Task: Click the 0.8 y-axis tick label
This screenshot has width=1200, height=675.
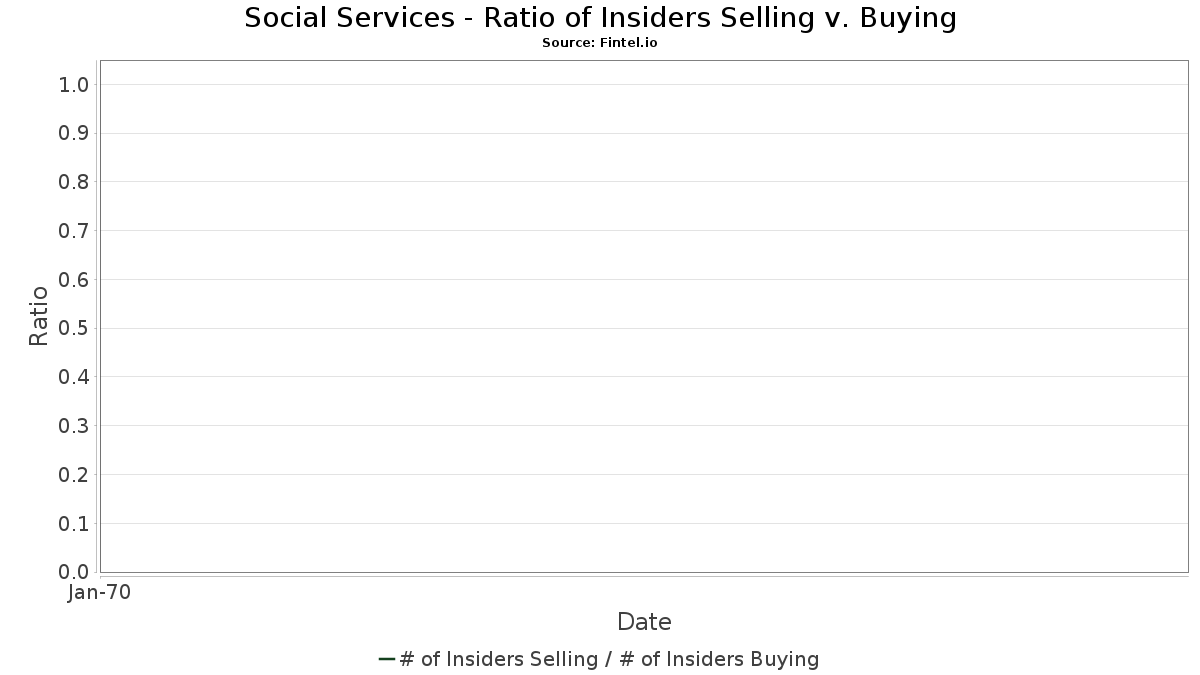Action: 75,182
